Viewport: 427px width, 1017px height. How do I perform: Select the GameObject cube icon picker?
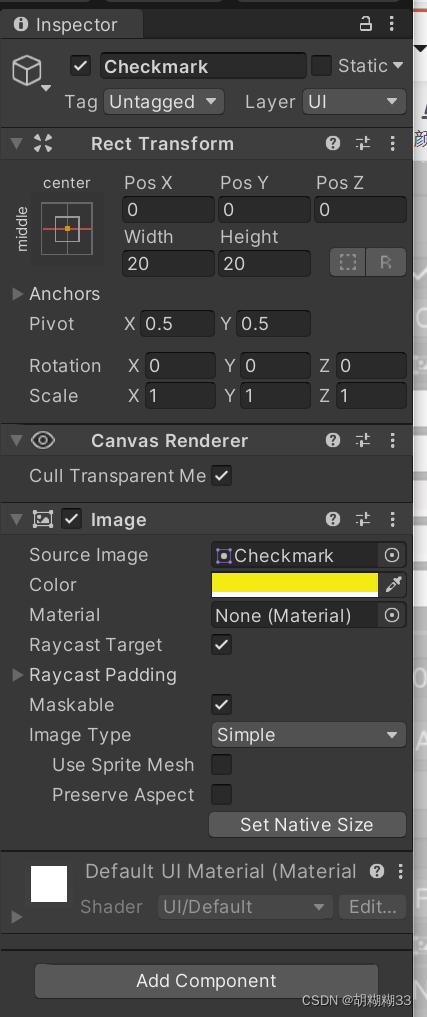pyautogui.click(x=30, y=72)
